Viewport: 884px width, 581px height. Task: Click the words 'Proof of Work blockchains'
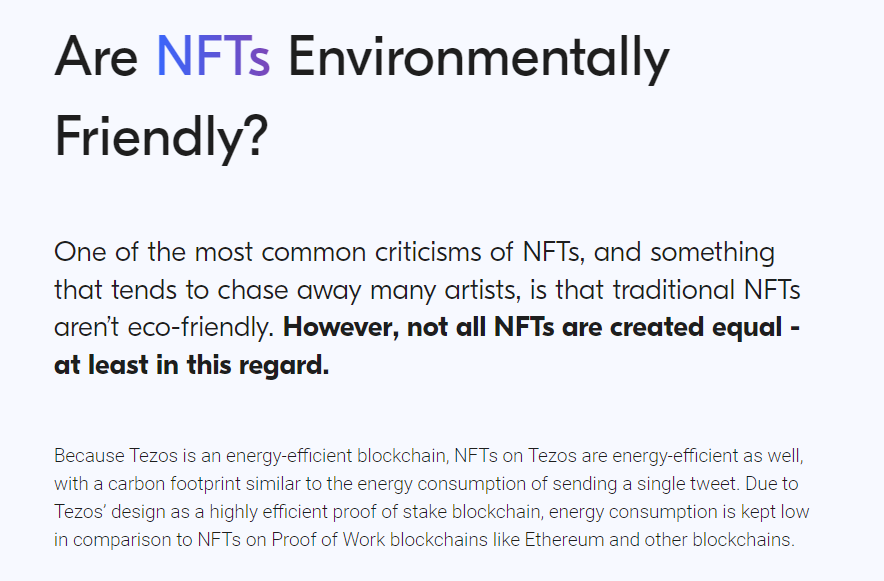click(379, 540)
